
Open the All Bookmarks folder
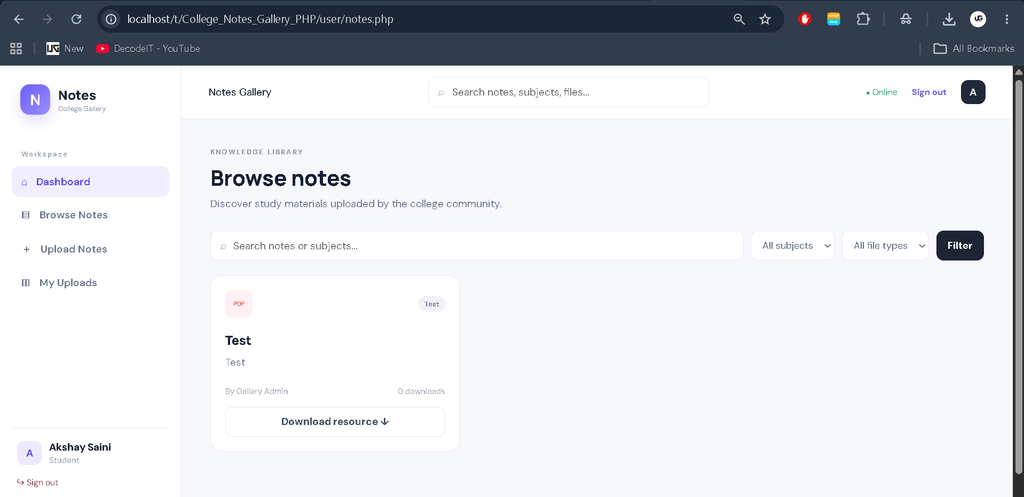974,48
